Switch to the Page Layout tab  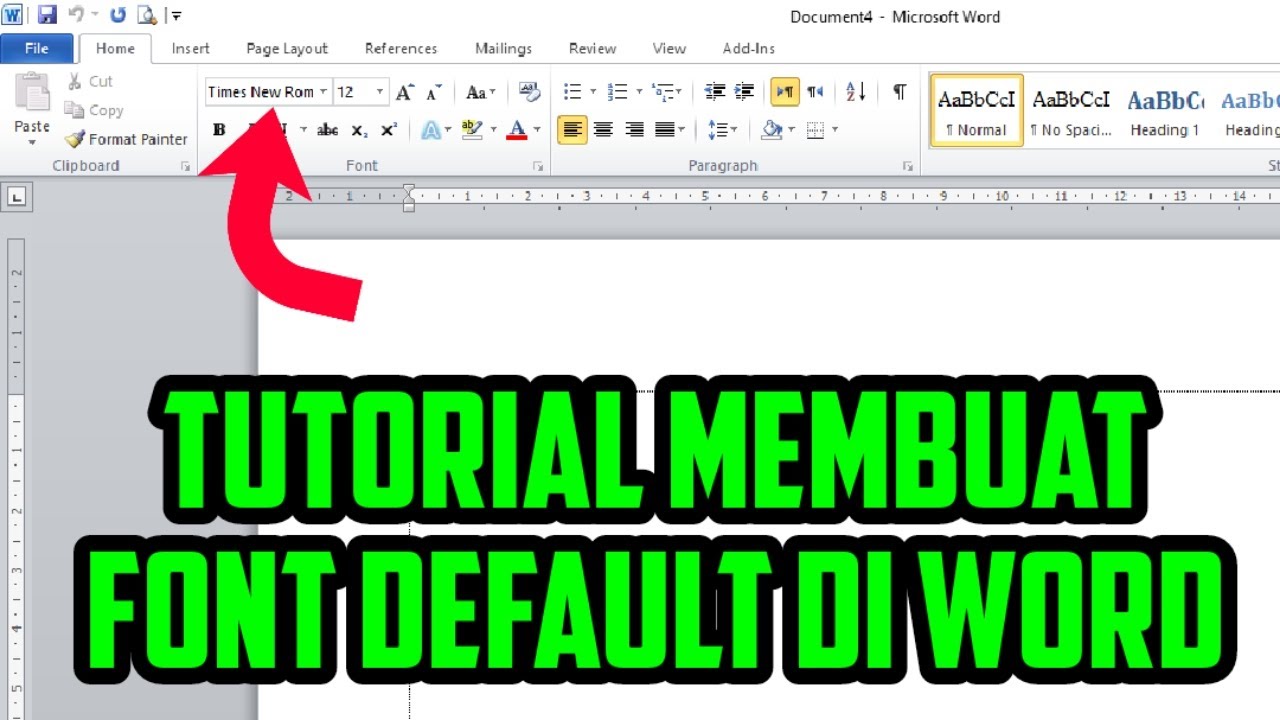point(287,48)
